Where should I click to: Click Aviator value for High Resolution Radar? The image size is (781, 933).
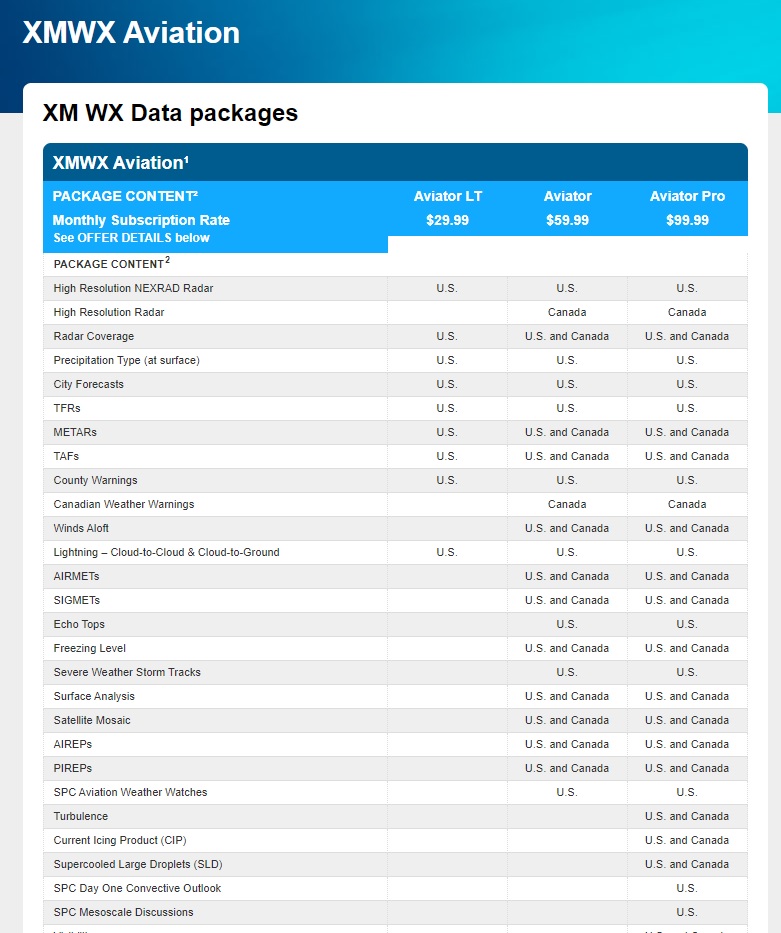pos(567,312)
